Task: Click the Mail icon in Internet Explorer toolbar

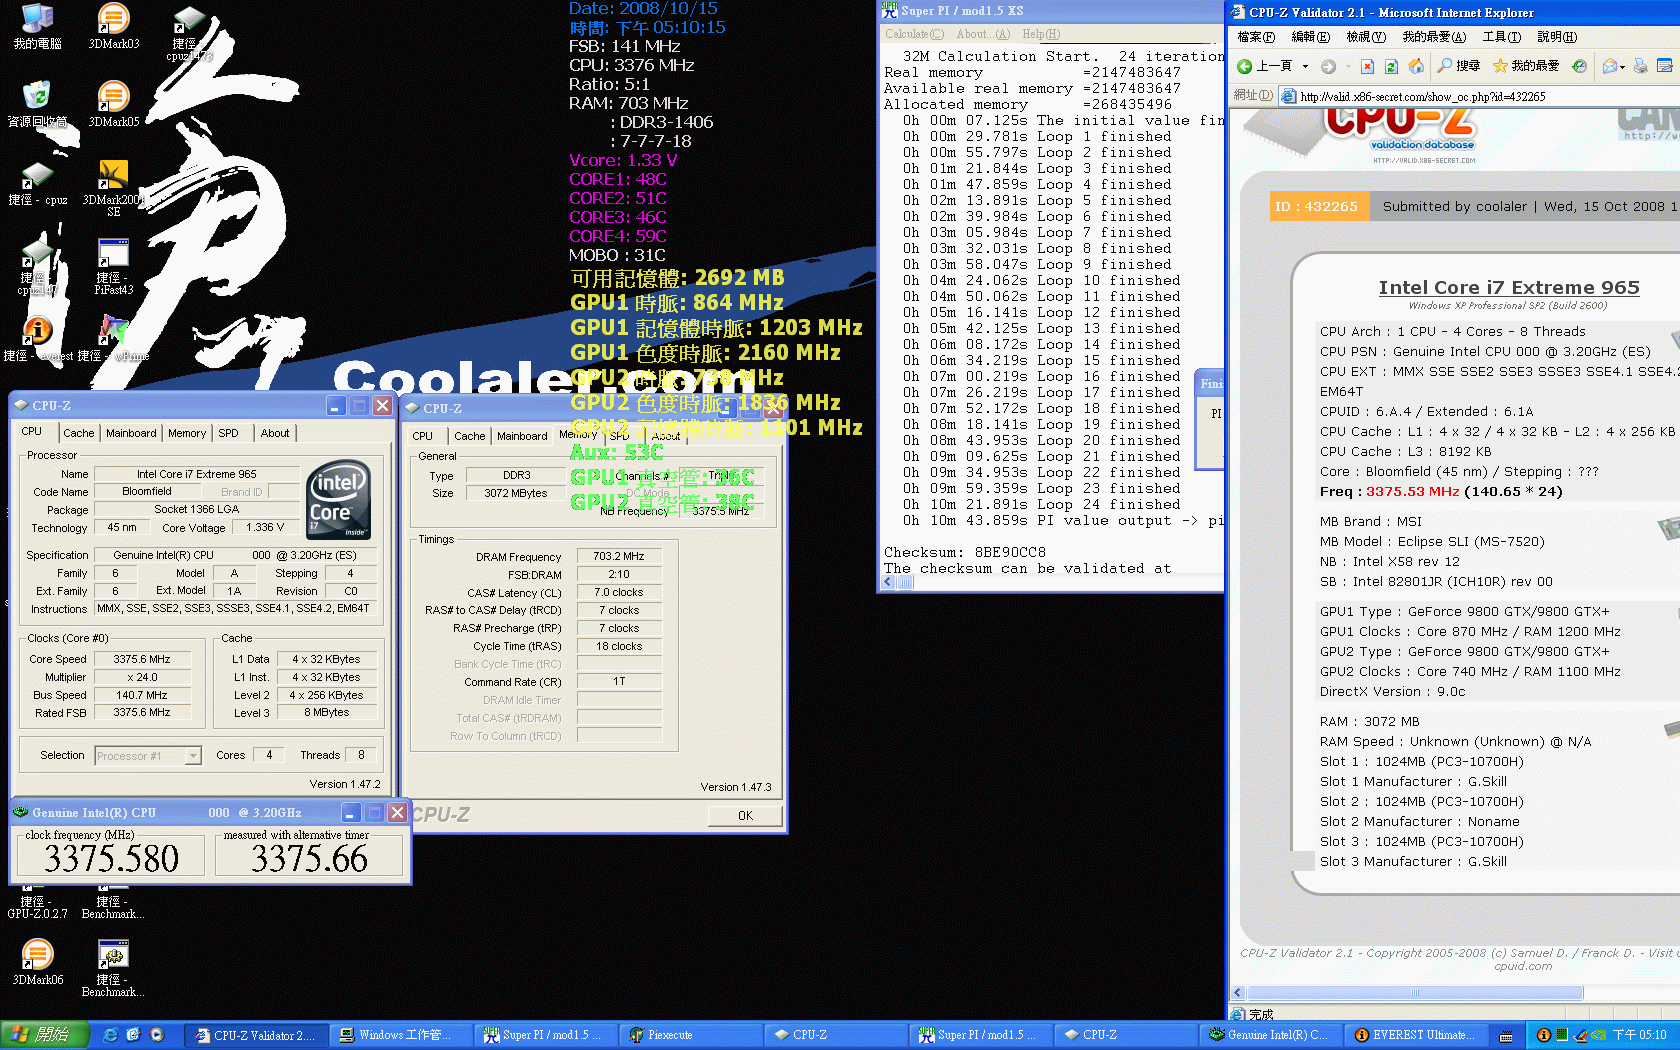Action: coord(1609,66)
